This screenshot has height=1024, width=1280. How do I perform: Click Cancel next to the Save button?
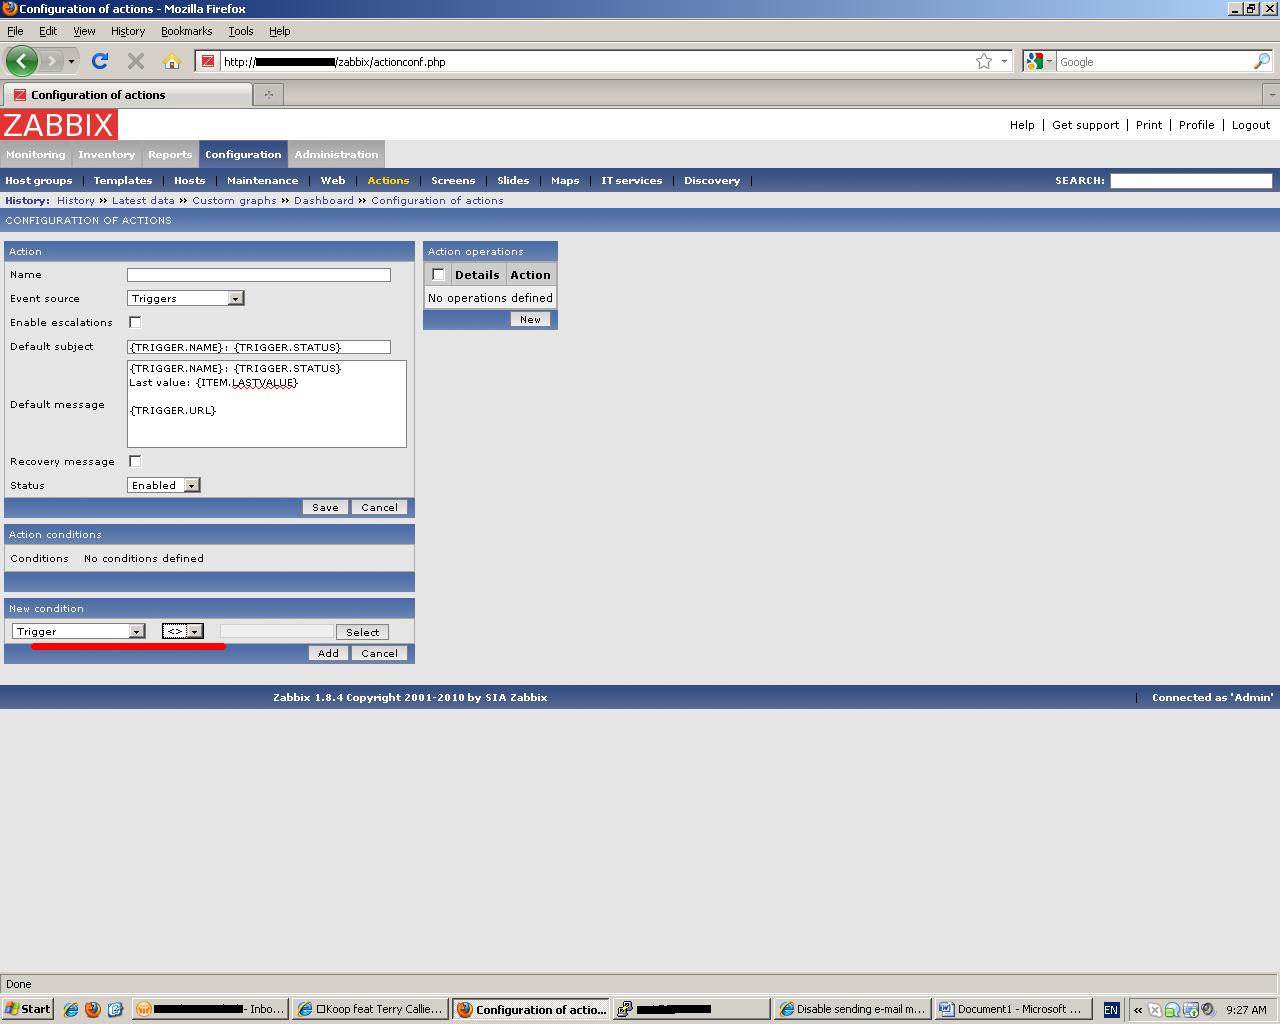pyautogui.click(x=379, y=507)
